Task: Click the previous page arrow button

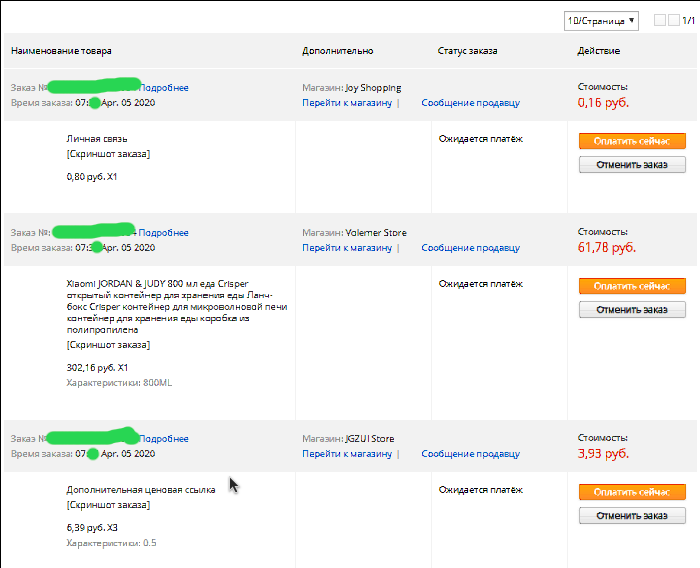Action: pyautogui.click(x=660, y=20)
